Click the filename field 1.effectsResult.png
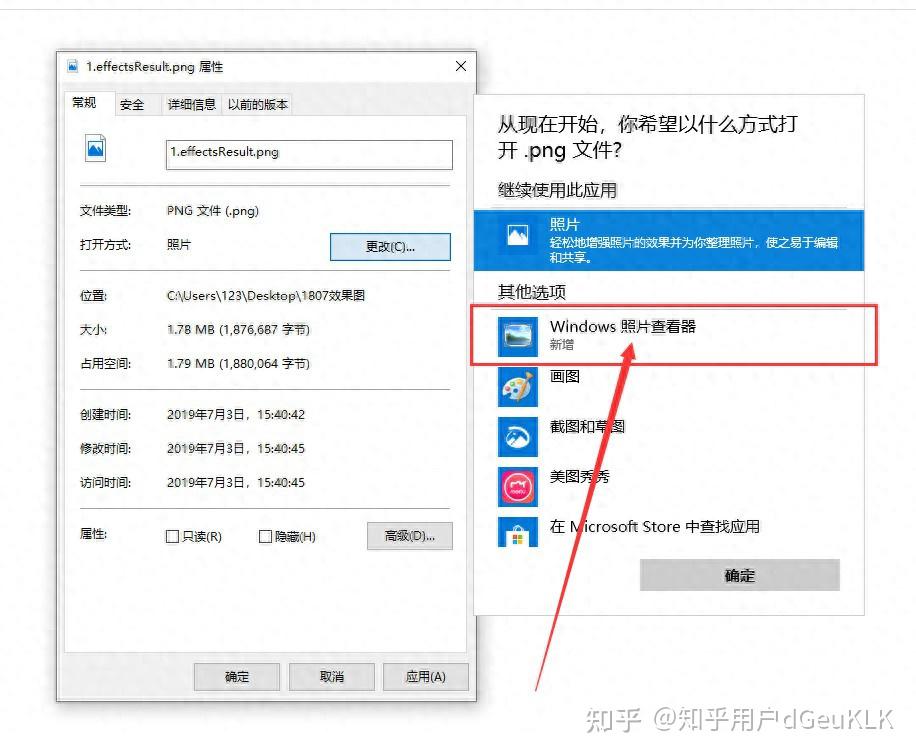The image size is (916, 756). tap(309, 155)
